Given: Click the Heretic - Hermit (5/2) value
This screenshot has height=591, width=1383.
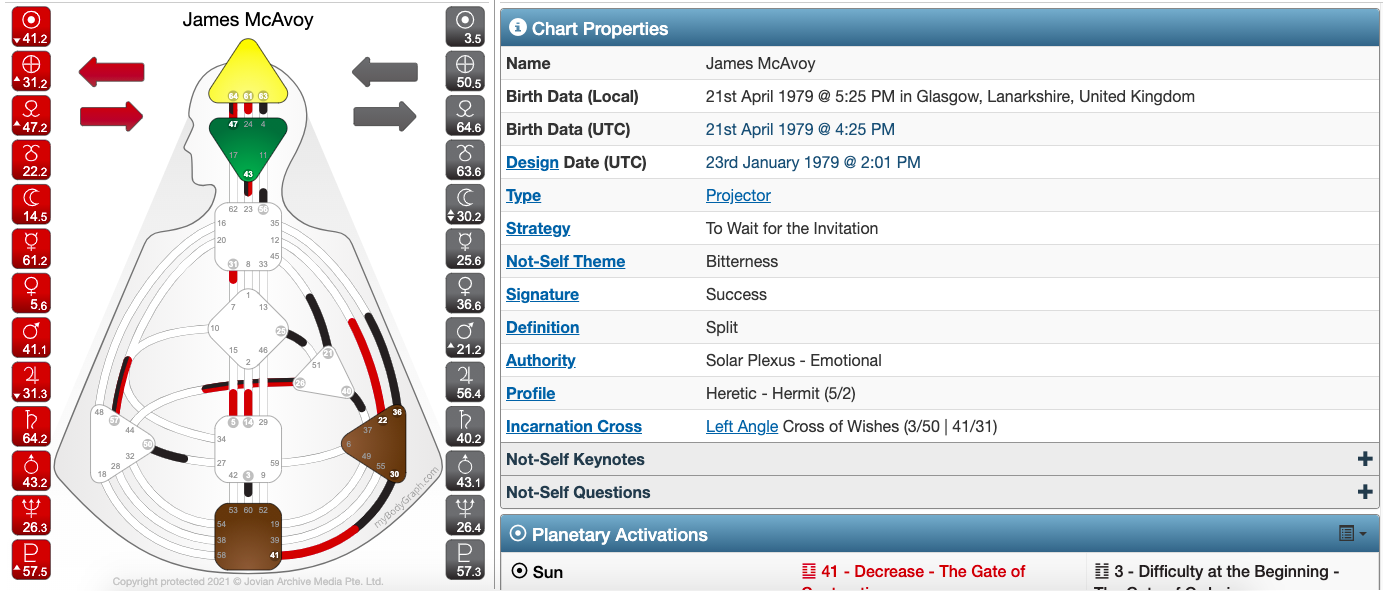Looking at the screenshot, I should pyautogui.click(x=781, y=393).
